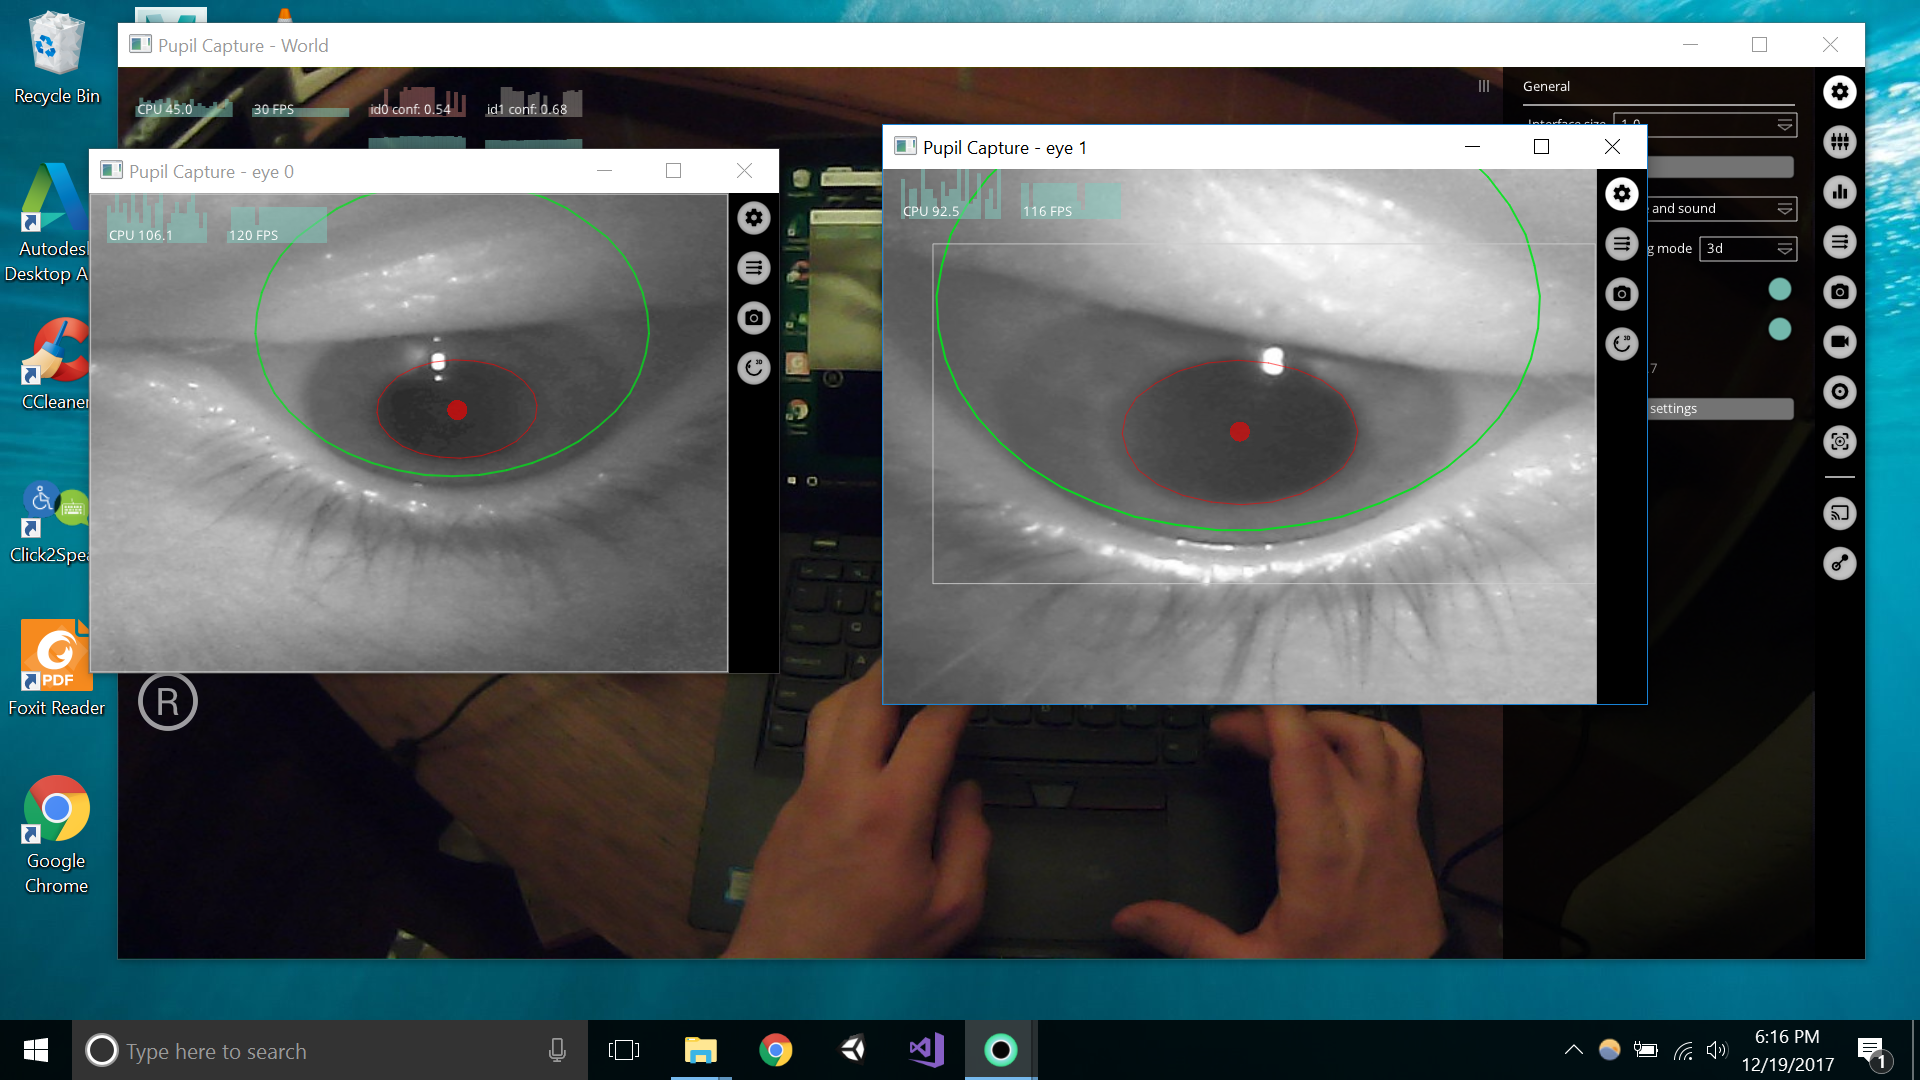
Task: Select the Autodesk Desktop App icon
Action: point(48,222)
